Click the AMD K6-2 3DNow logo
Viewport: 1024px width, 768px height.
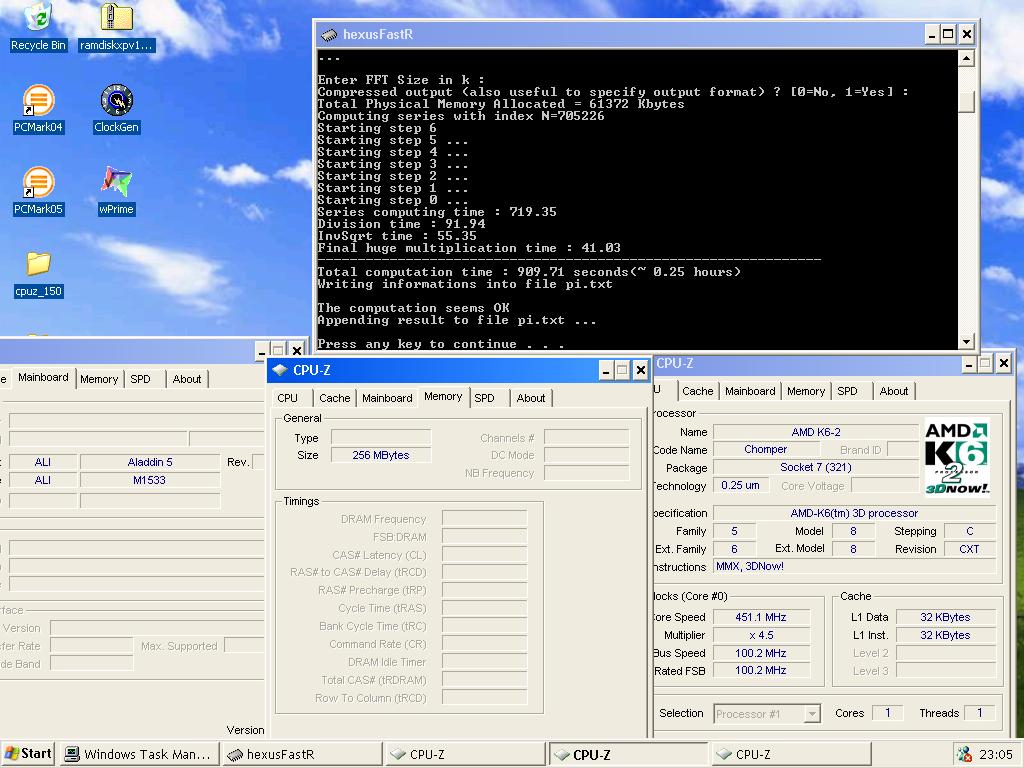957,457
